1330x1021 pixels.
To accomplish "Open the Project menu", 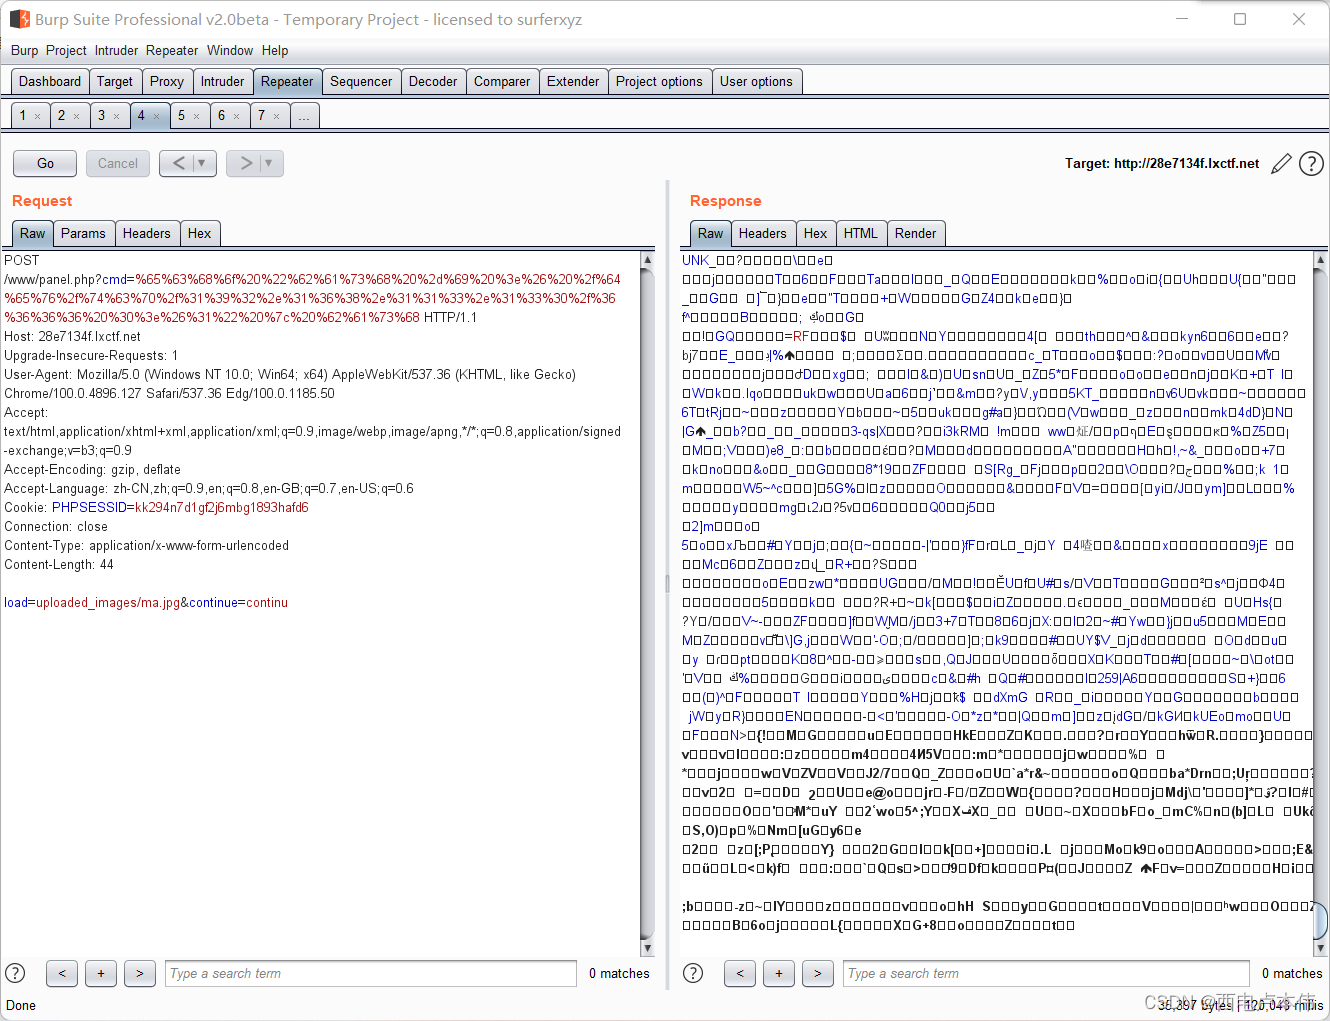I will (66, 51).
